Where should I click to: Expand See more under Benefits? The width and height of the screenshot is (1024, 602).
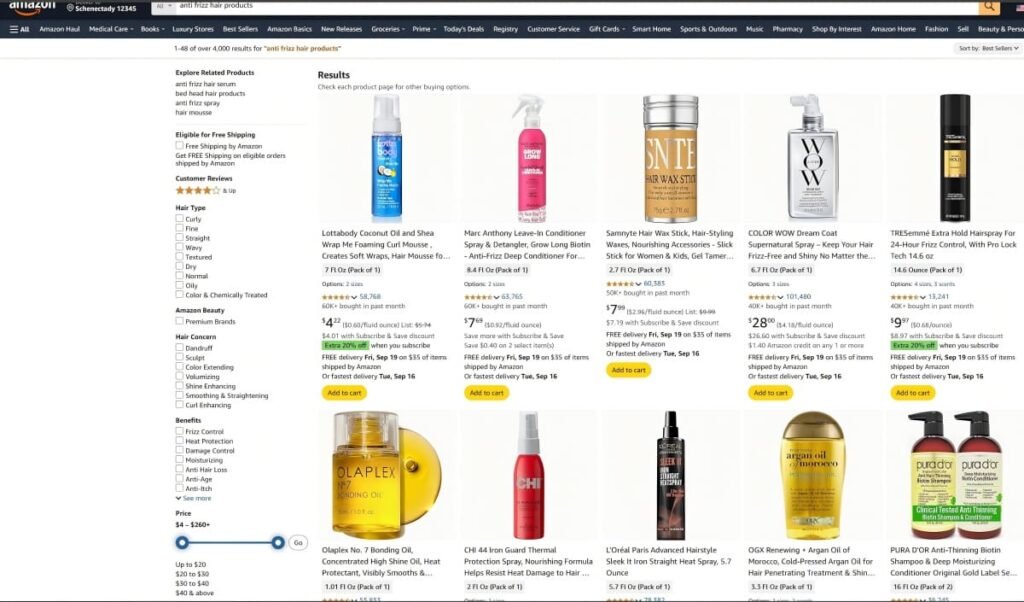click(x=193, y=498)
